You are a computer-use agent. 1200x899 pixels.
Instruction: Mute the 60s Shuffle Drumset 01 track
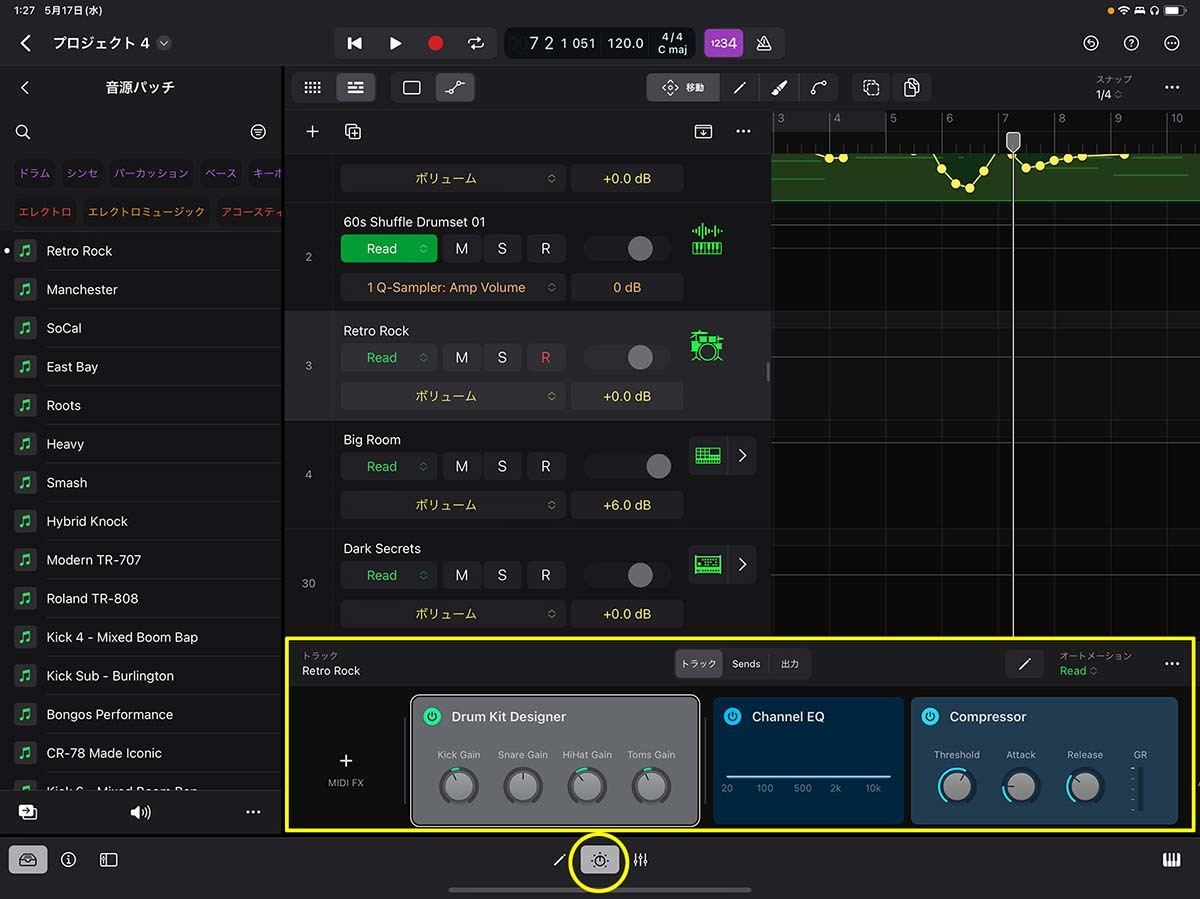[462, 249]
